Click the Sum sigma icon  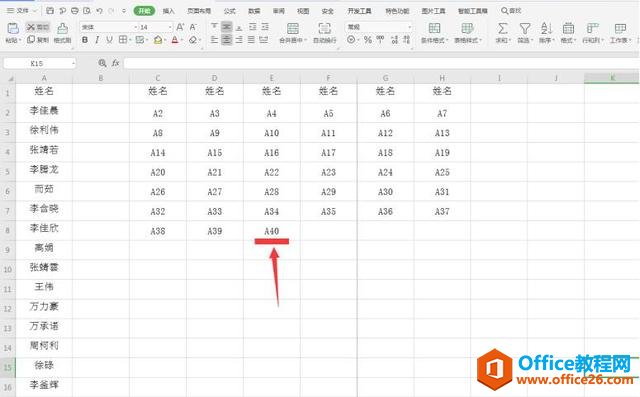click(x=502, y=28)
